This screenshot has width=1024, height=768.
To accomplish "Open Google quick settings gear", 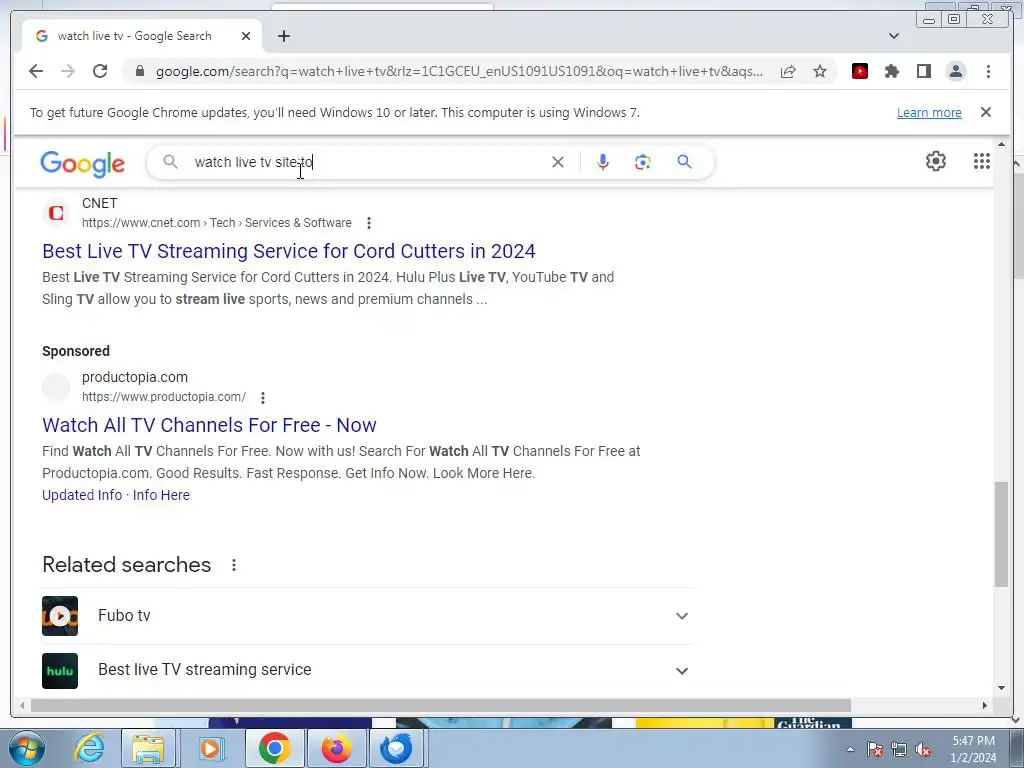I will point(936,161).
